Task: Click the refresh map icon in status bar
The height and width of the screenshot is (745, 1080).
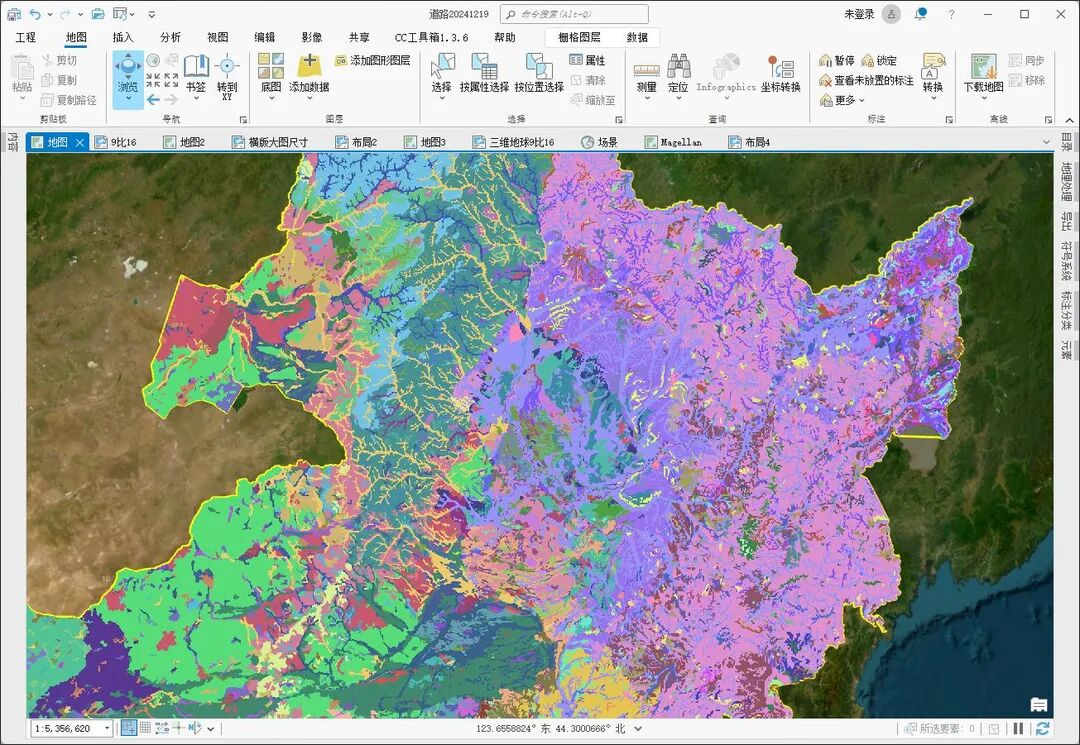Action: pyautogui.click(x=1042, y=728)
